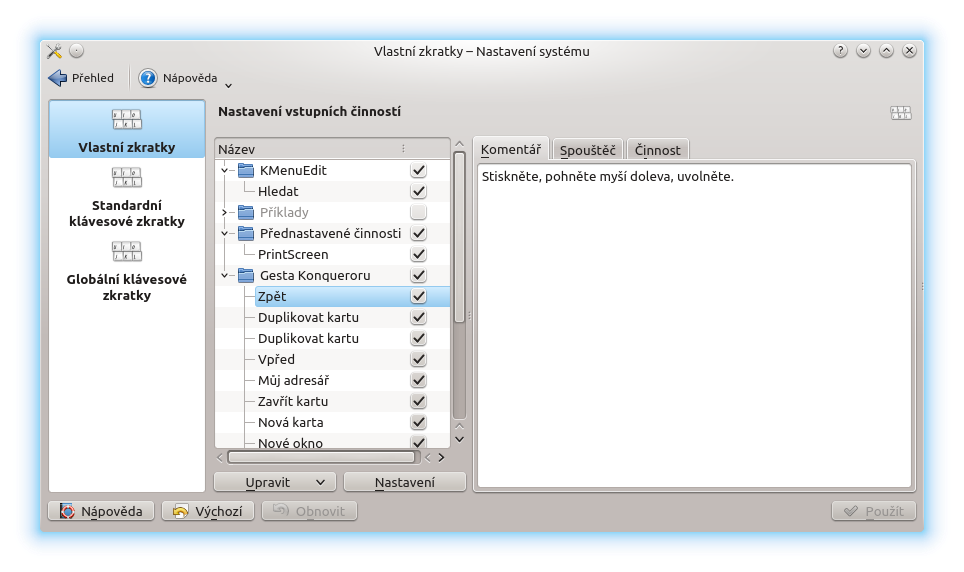
Task: Enable the Příklady checkbox
Action: [x=419, y=212]
